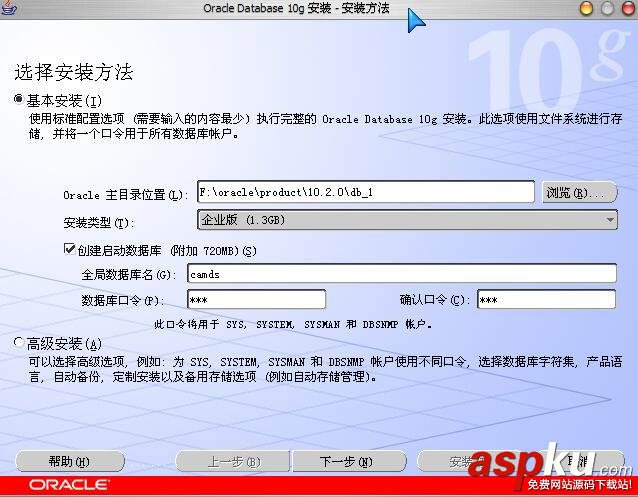Click the 下一步 next button
The width and height of the screenshot is (638, 497).
coord(349,461)
